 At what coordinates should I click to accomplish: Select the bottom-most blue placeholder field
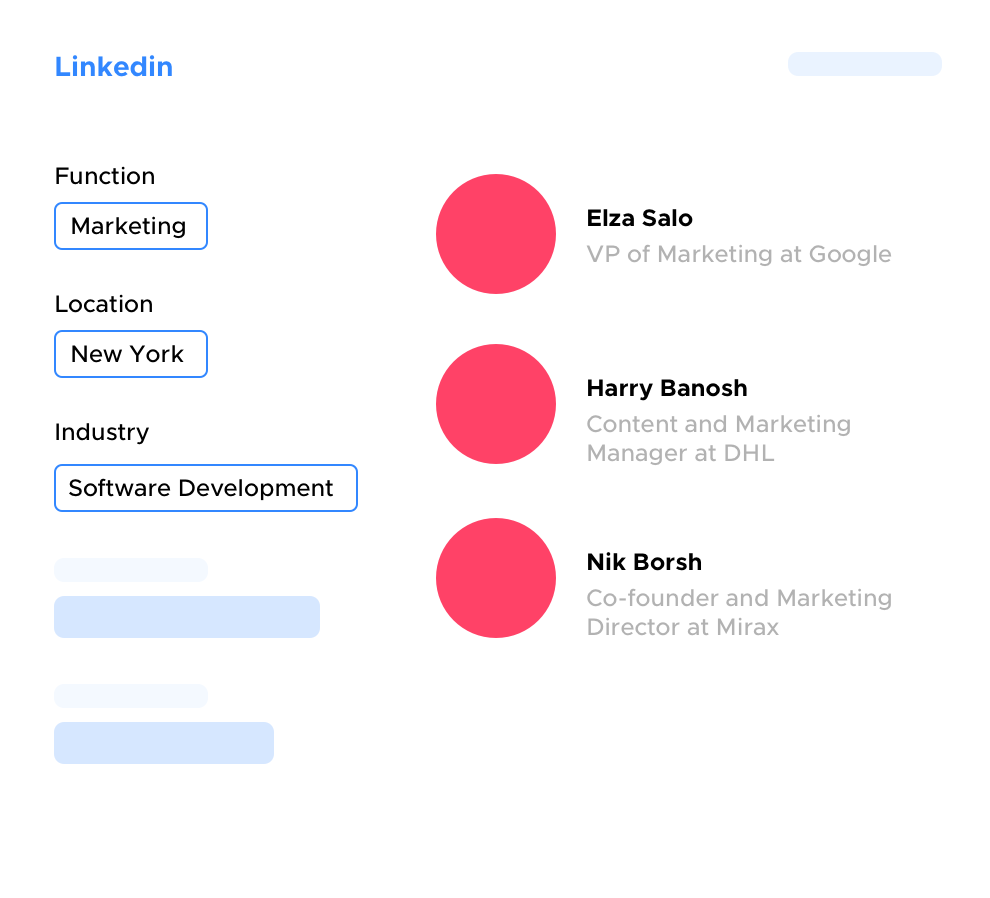(164, 743)
